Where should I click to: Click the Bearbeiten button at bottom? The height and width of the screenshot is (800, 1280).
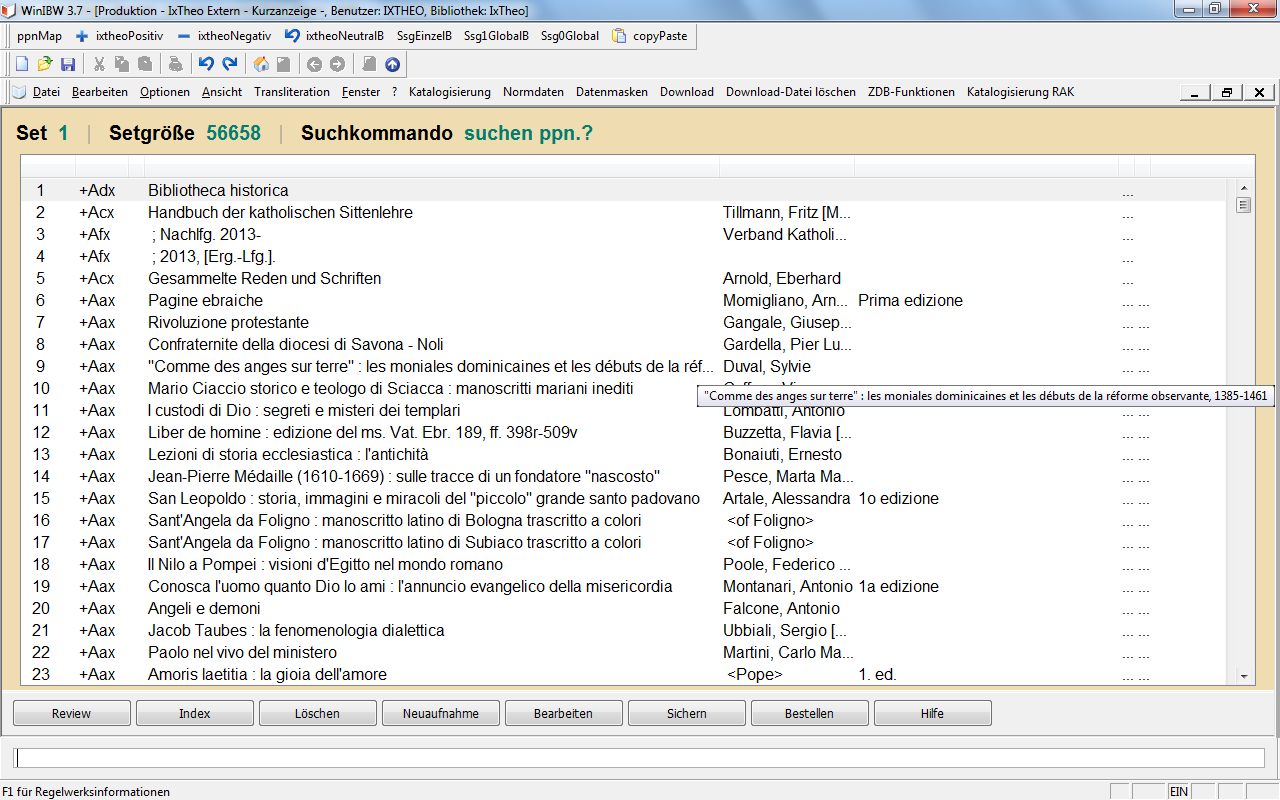564,714
